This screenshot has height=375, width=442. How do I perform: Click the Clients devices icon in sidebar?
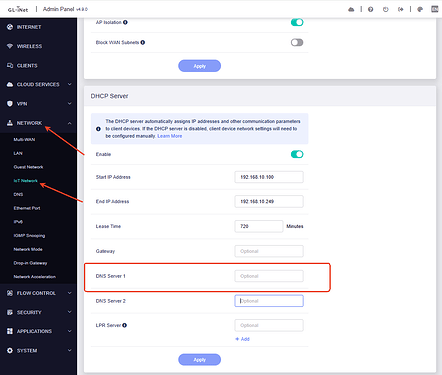pos(10,65)
